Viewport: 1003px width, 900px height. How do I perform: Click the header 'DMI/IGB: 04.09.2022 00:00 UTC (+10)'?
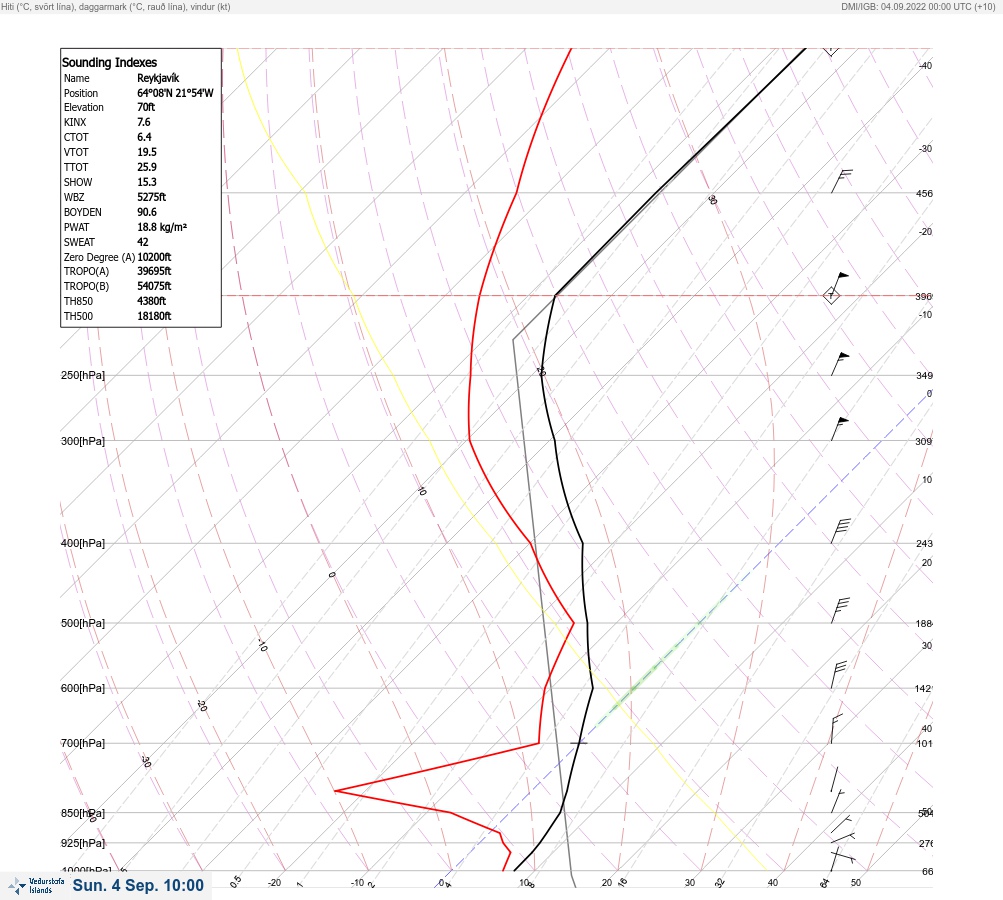click(919, 6)
